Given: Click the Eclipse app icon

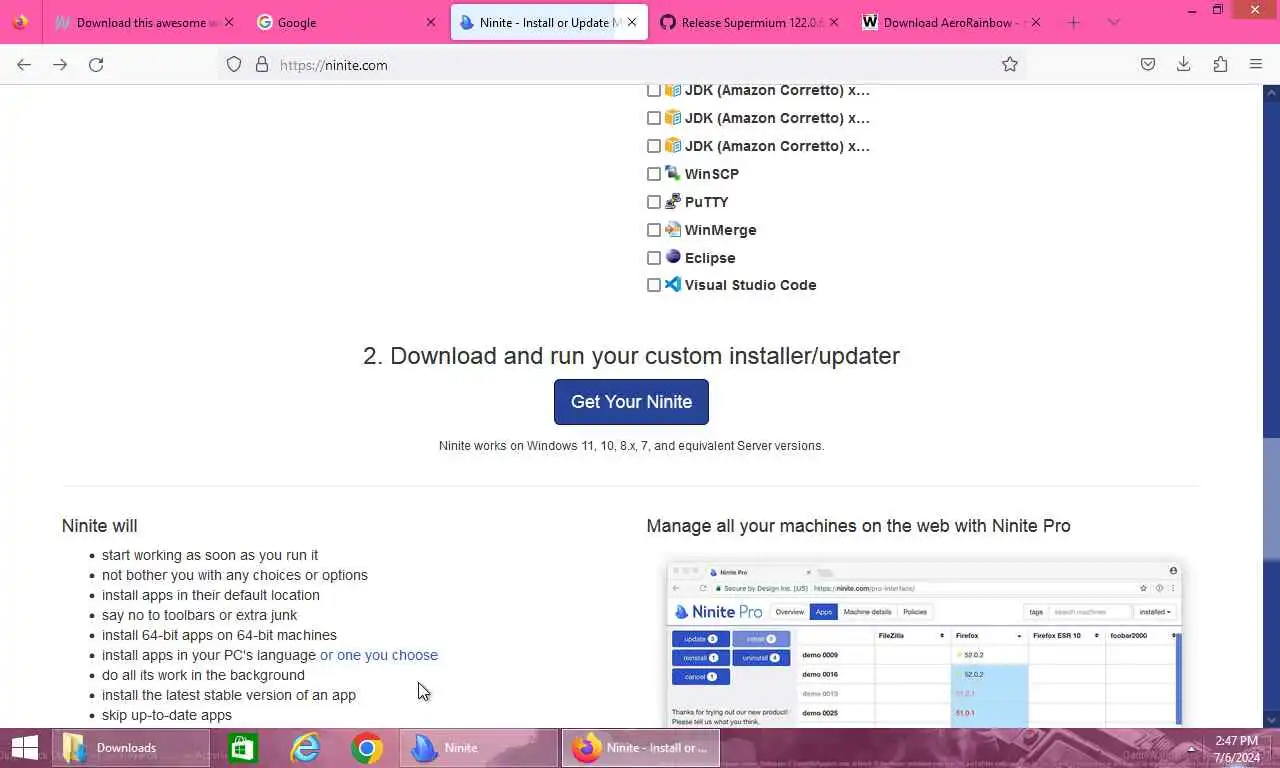Looking at the screenshot, I should (x=673, y=257).
